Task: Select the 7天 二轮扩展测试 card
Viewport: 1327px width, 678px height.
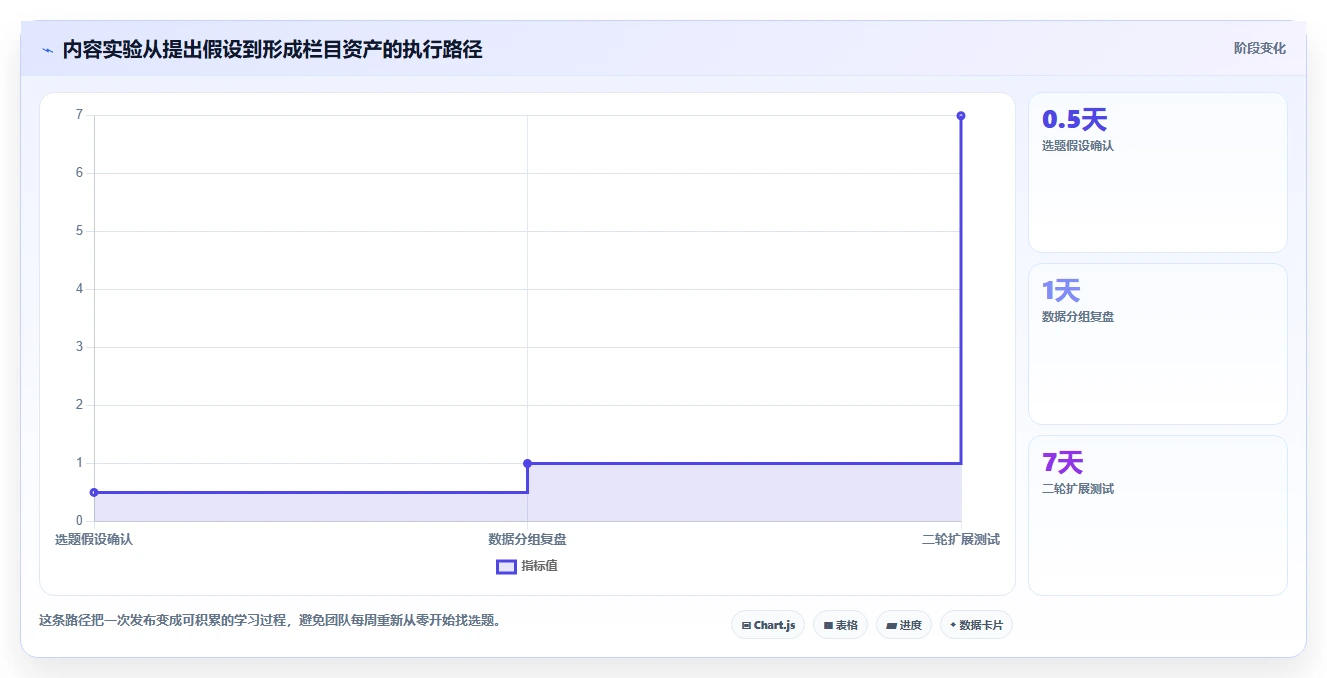Action: point(1157,515)
